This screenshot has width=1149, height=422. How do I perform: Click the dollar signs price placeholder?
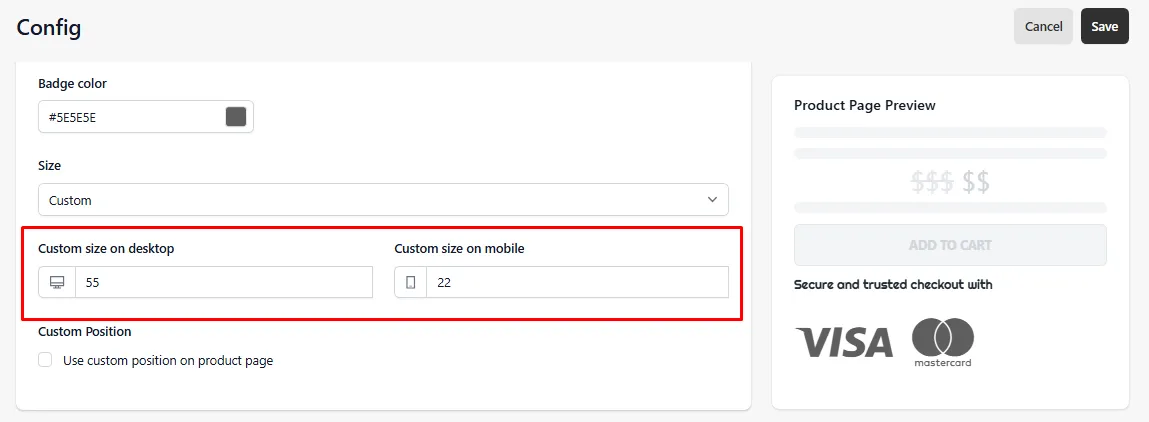click(950, 181)
